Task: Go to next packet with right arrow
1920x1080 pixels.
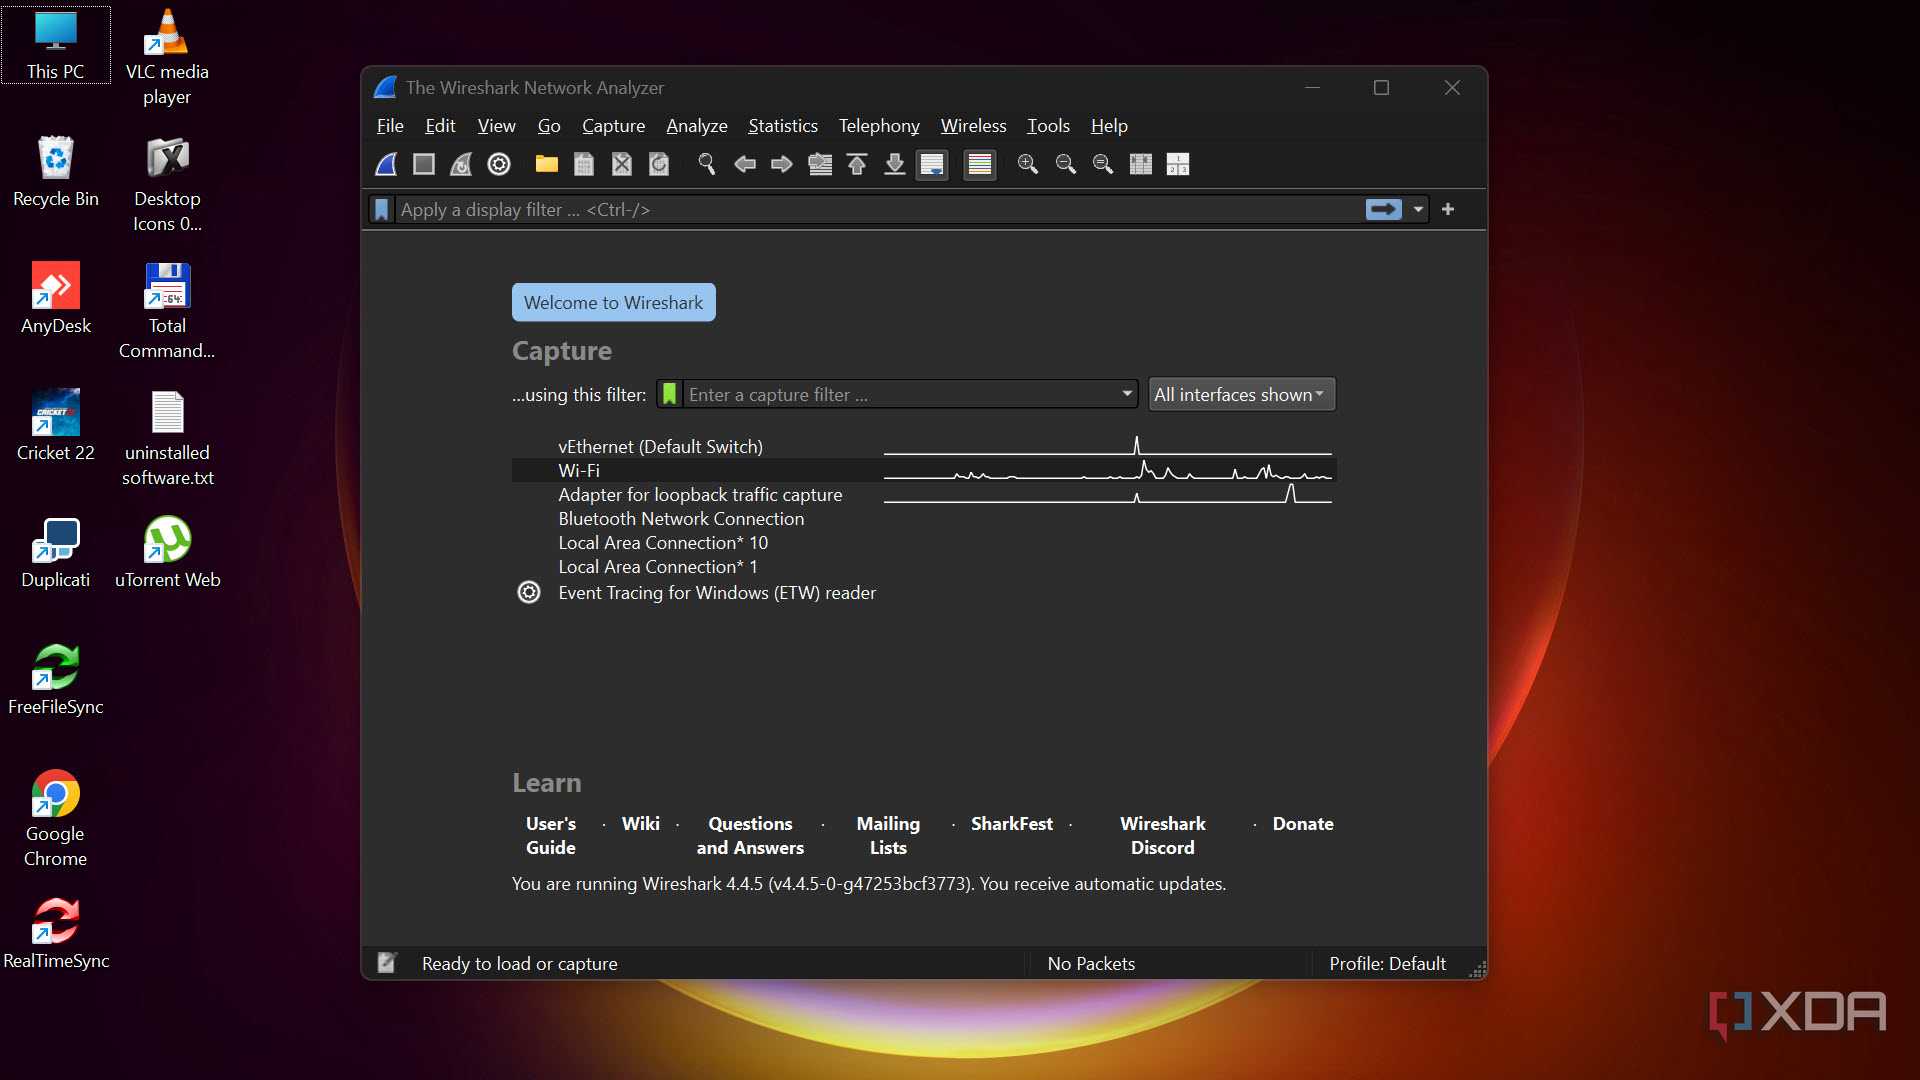Action: (782, 164)
